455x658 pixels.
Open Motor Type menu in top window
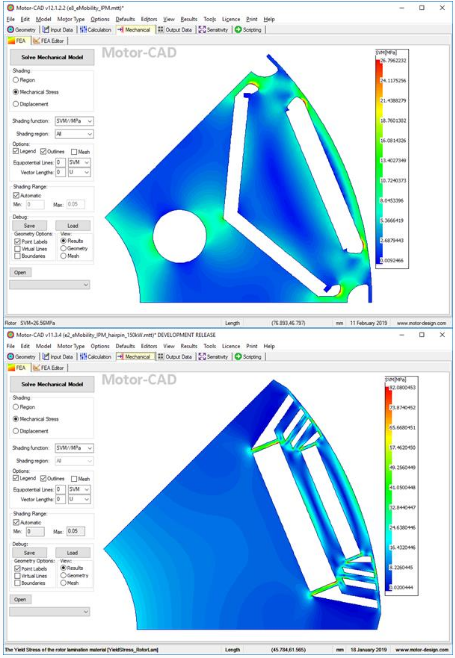tap(71, 19)
